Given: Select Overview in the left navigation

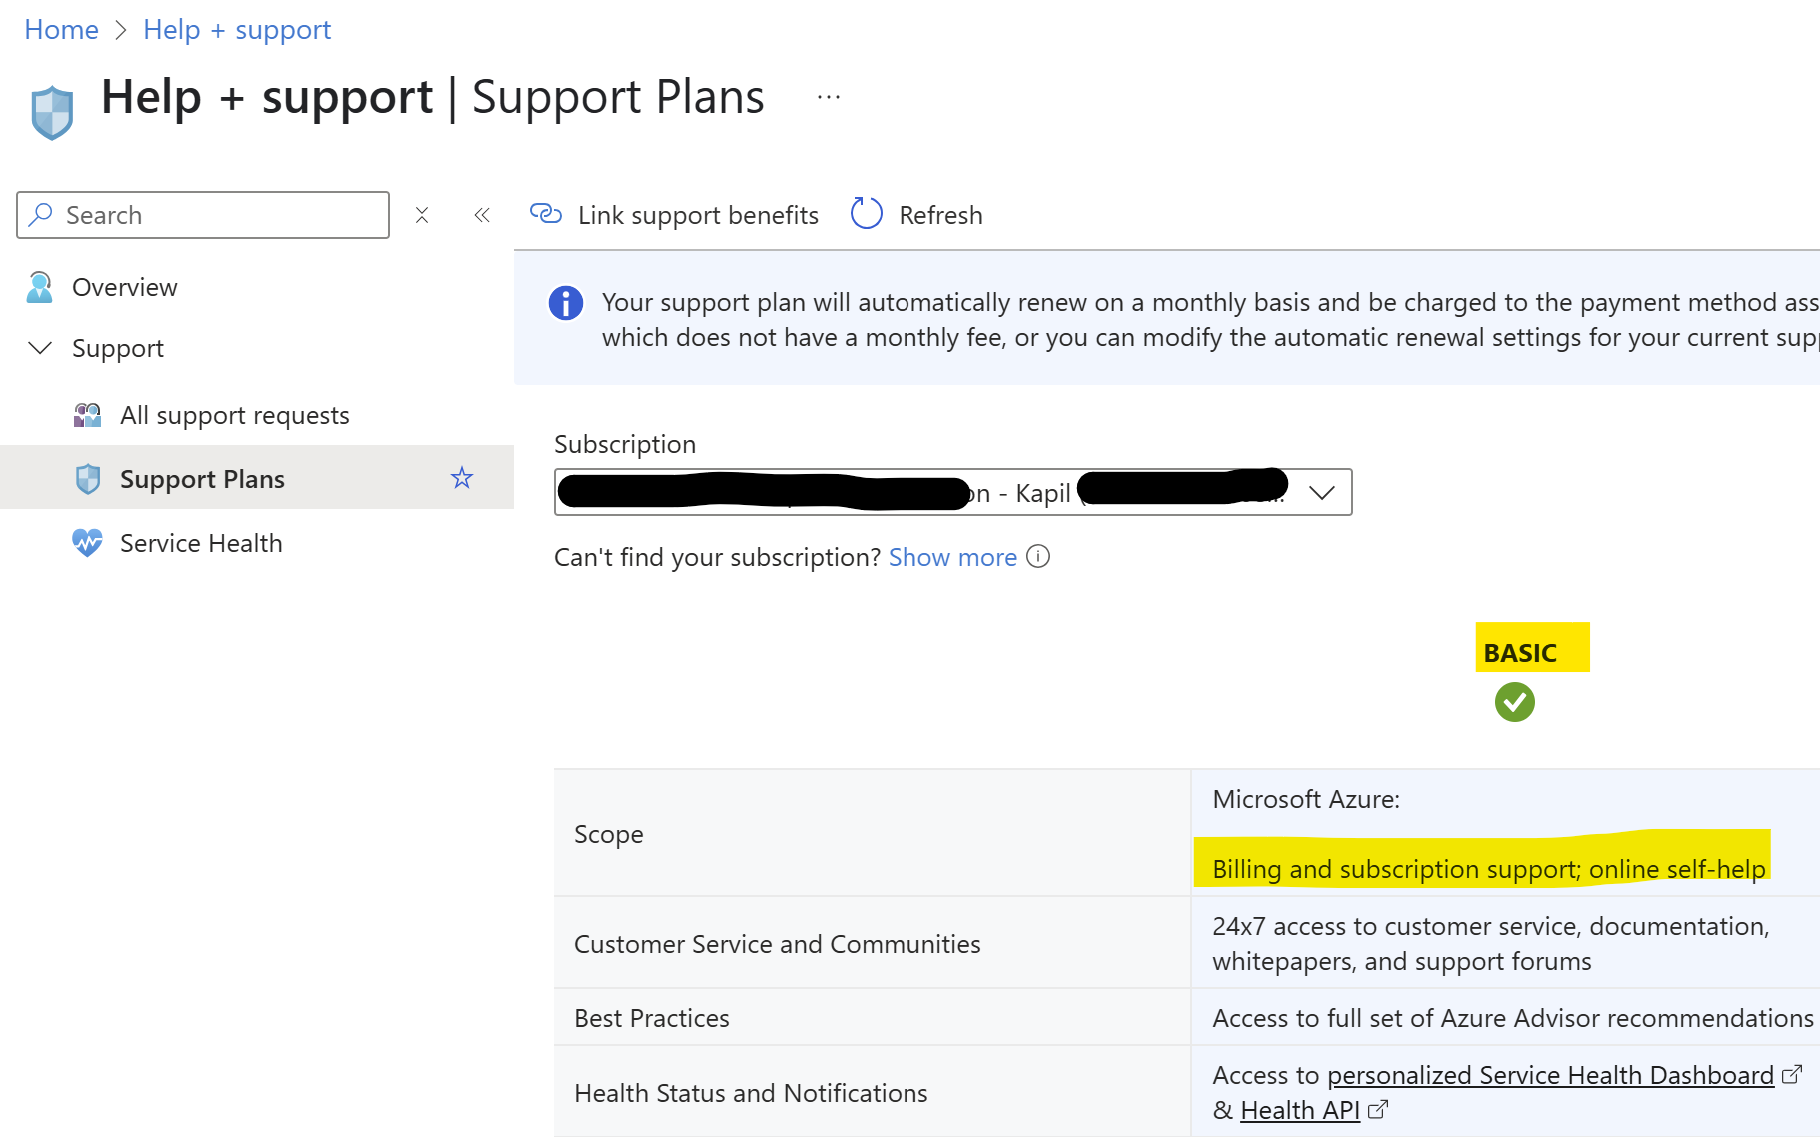Looking at the screenshot, I should click(x=124, y=287).
